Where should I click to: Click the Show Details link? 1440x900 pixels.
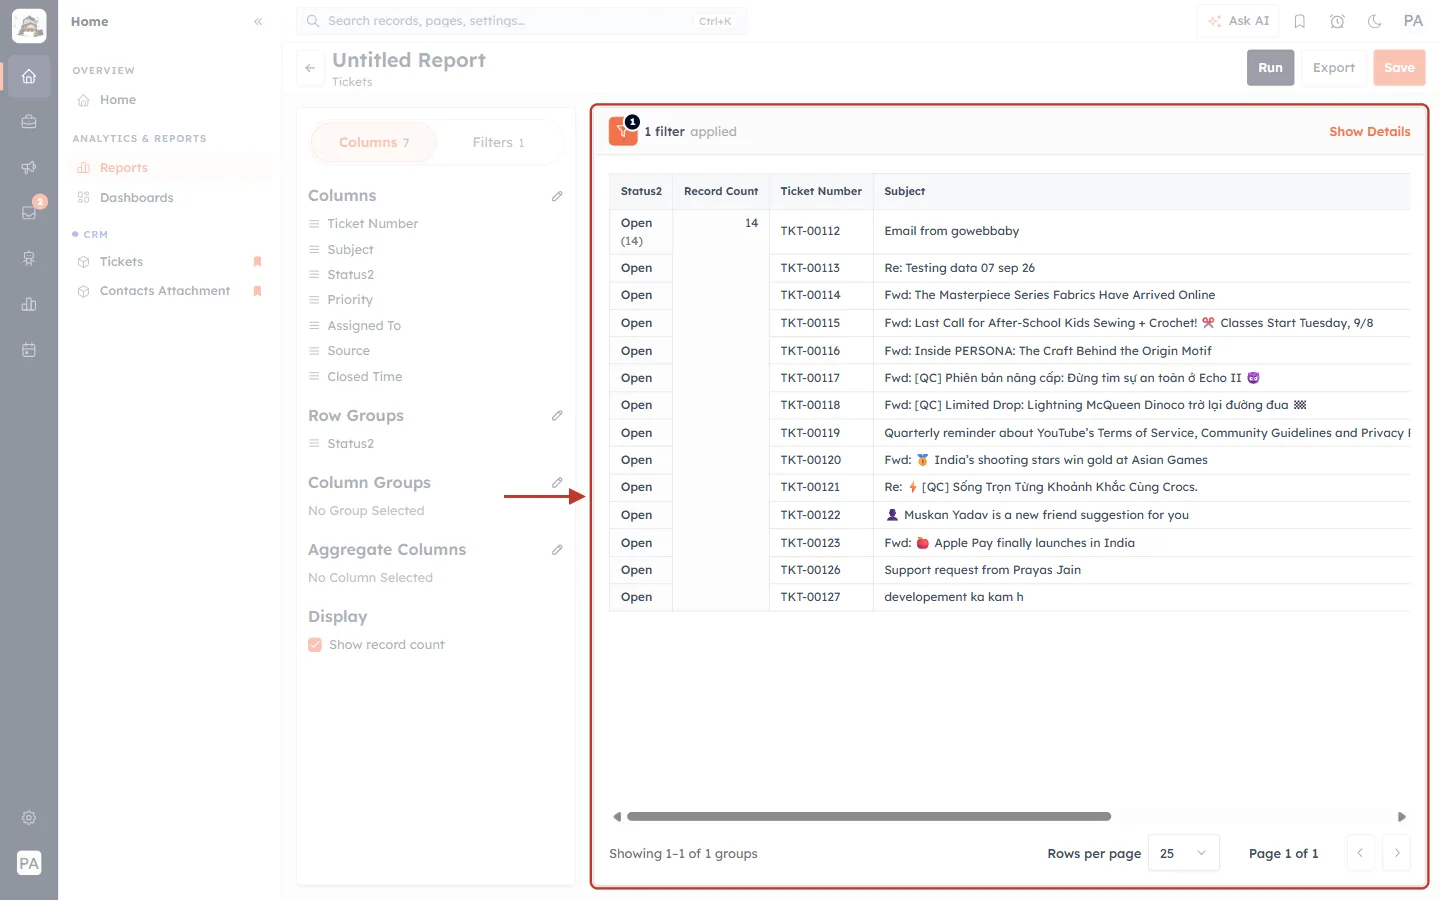click(x=1369, y=132)
